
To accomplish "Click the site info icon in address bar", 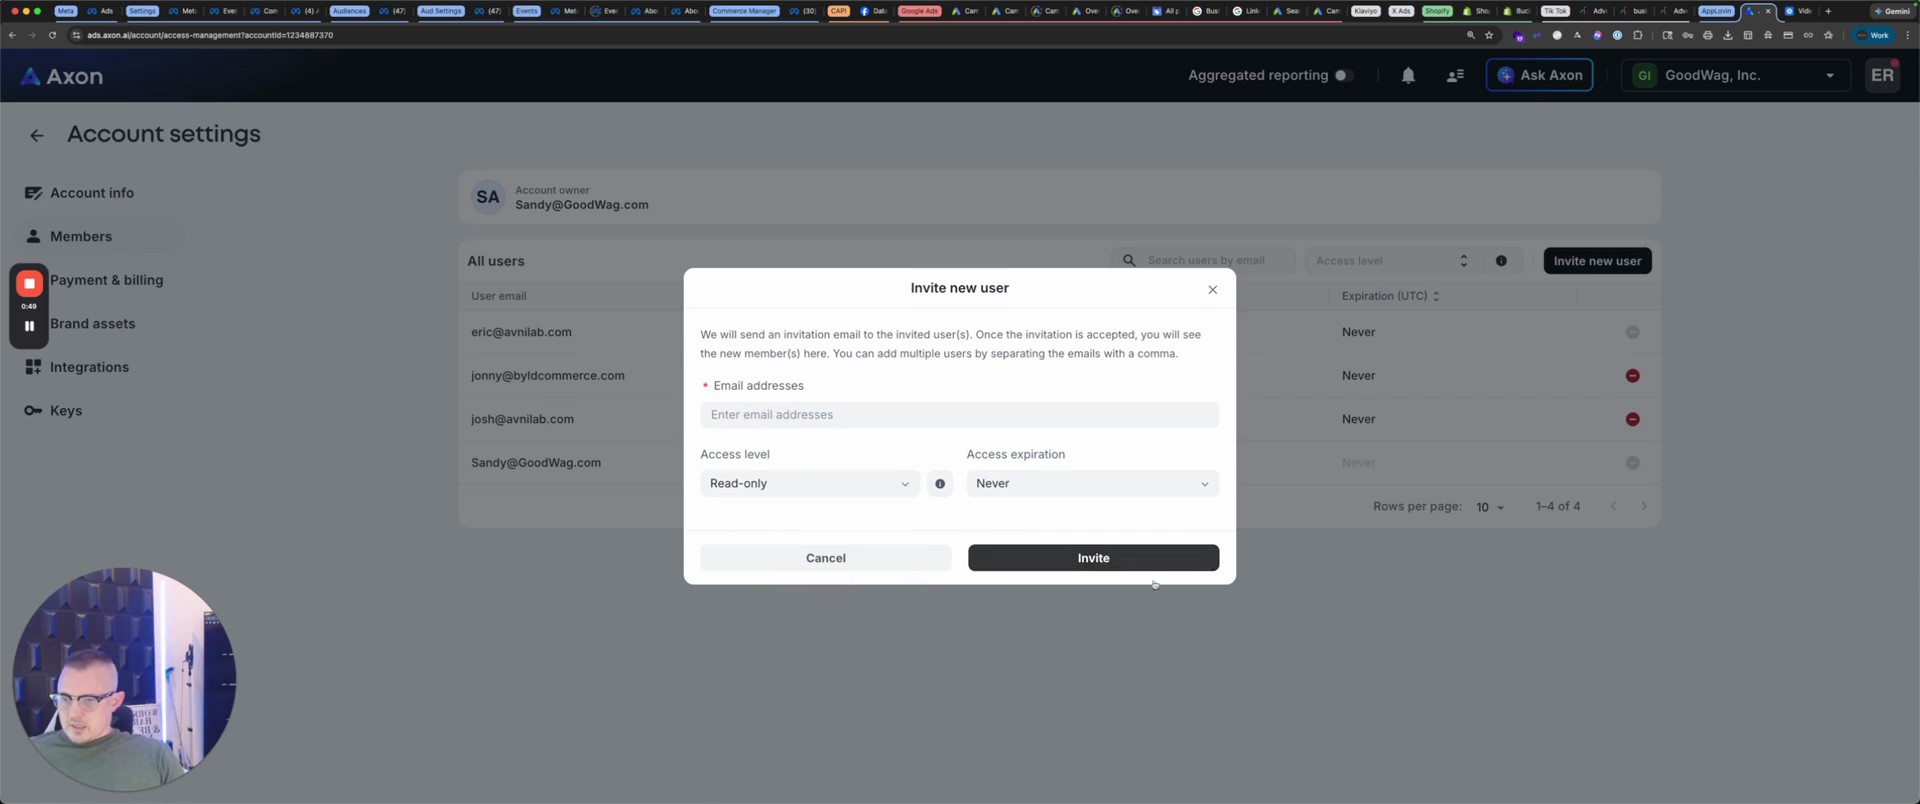I will [76, 35].
